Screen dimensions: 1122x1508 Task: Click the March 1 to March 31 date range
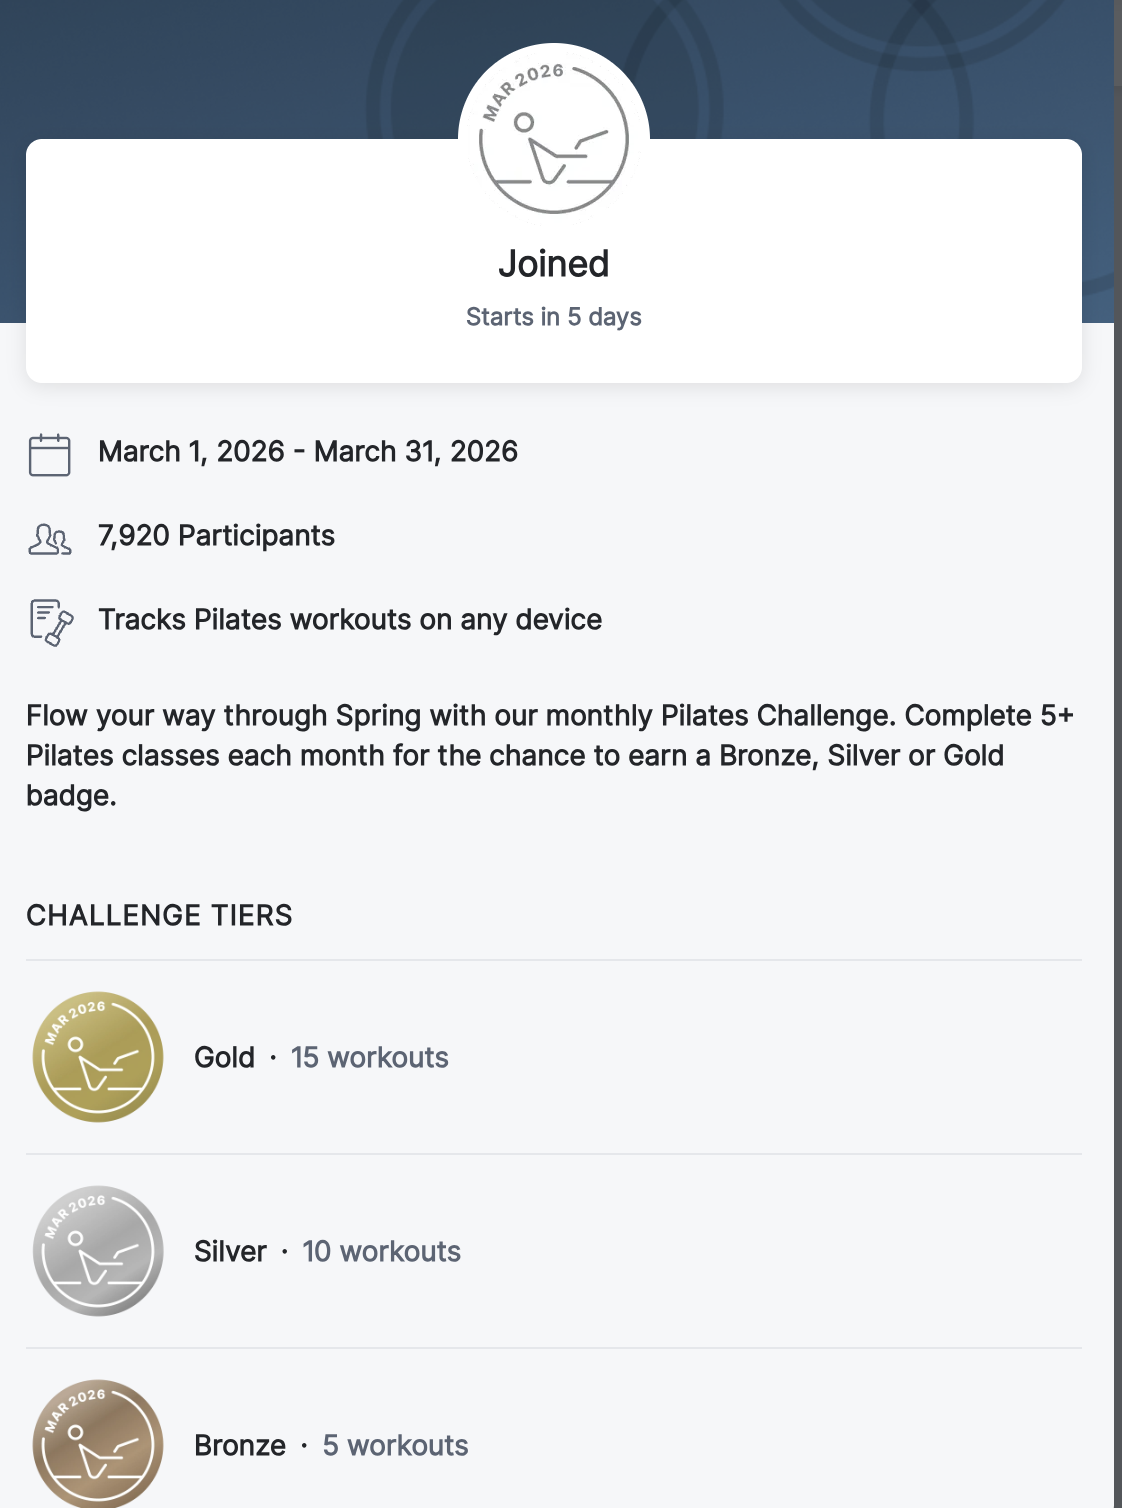tap(307, 451)
